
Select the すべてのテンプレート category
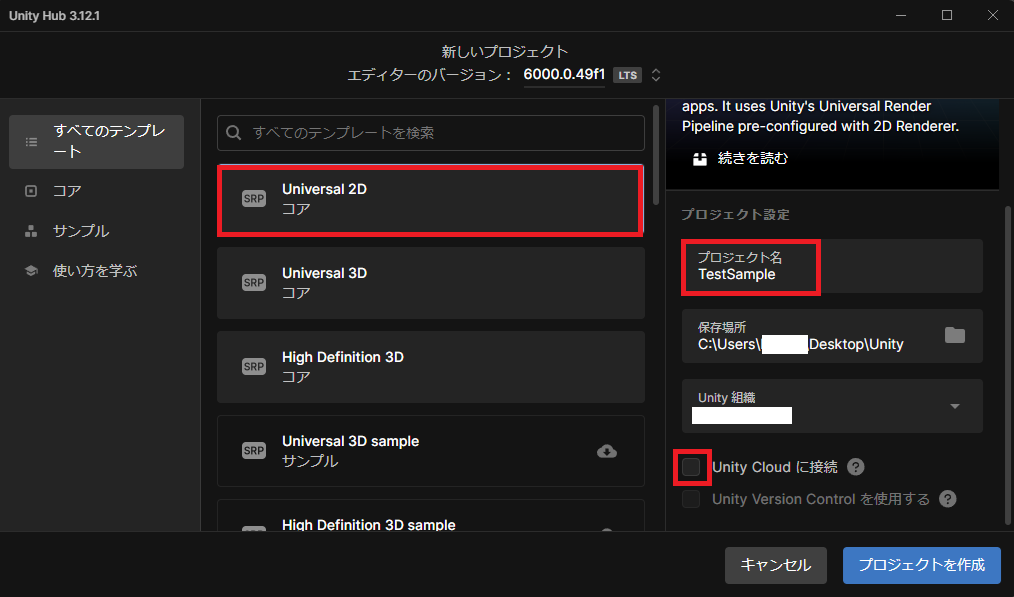[96, 142]
